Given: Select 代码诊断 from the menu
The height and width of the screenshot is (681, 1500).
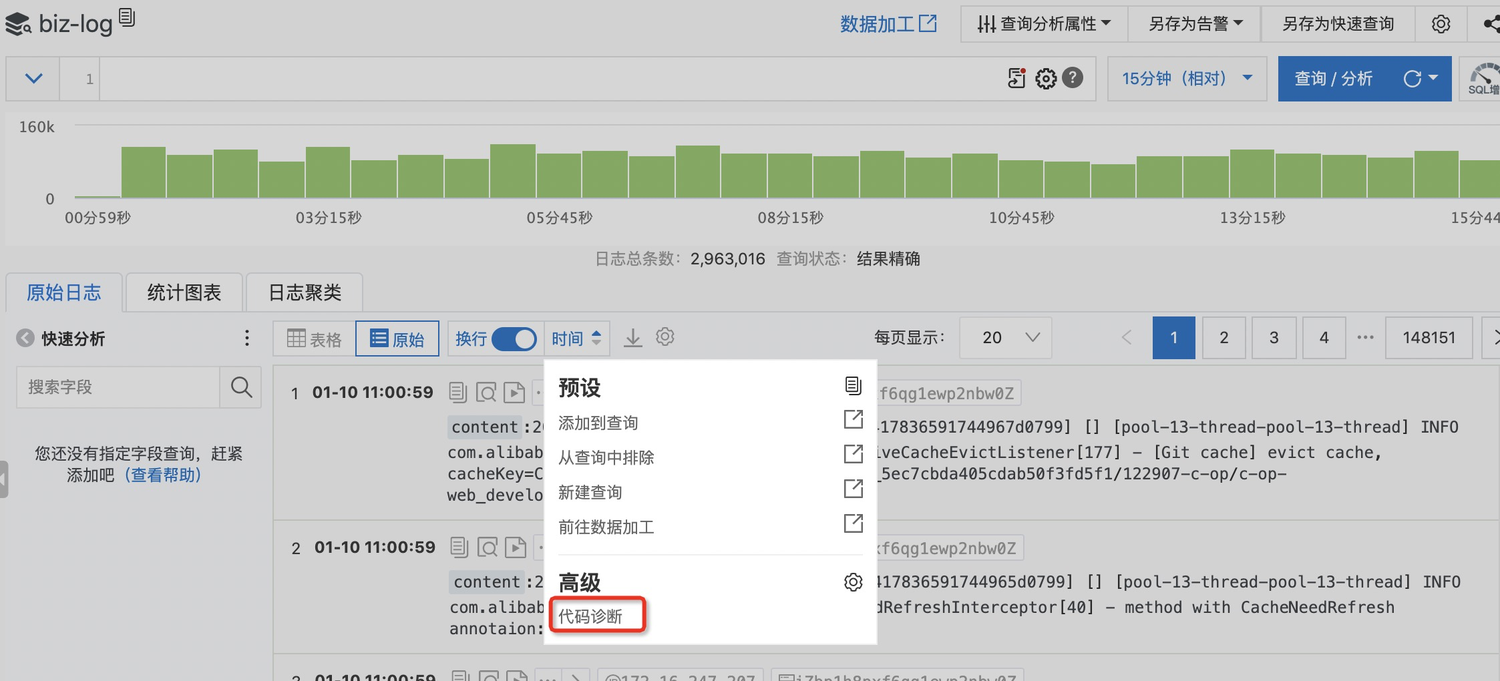Looking at the screenshot, I should point(591,616).
